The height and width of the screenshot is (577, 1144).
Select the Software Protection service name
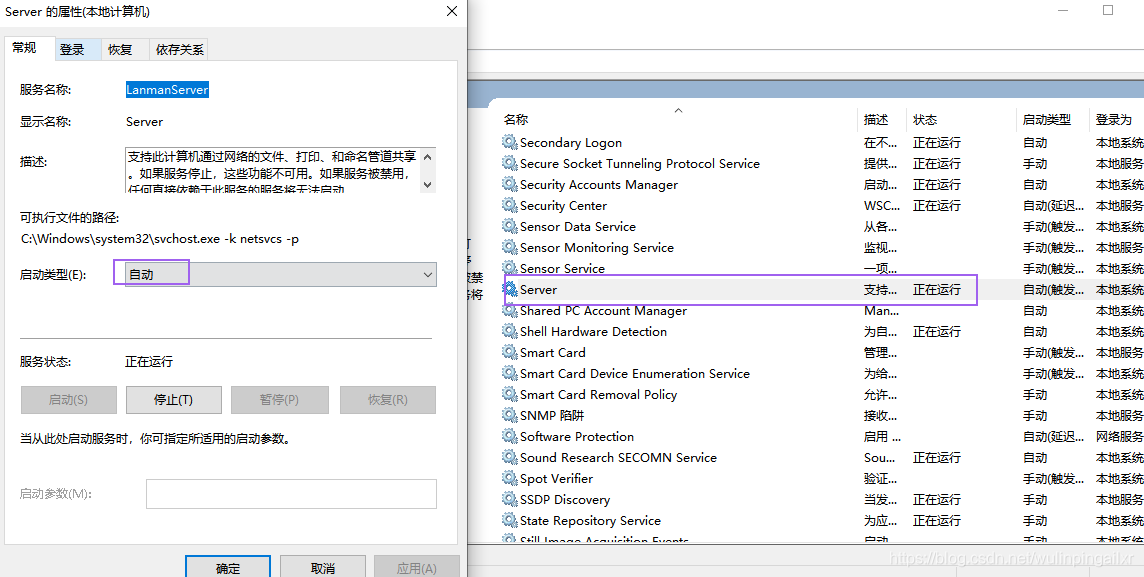576,436
